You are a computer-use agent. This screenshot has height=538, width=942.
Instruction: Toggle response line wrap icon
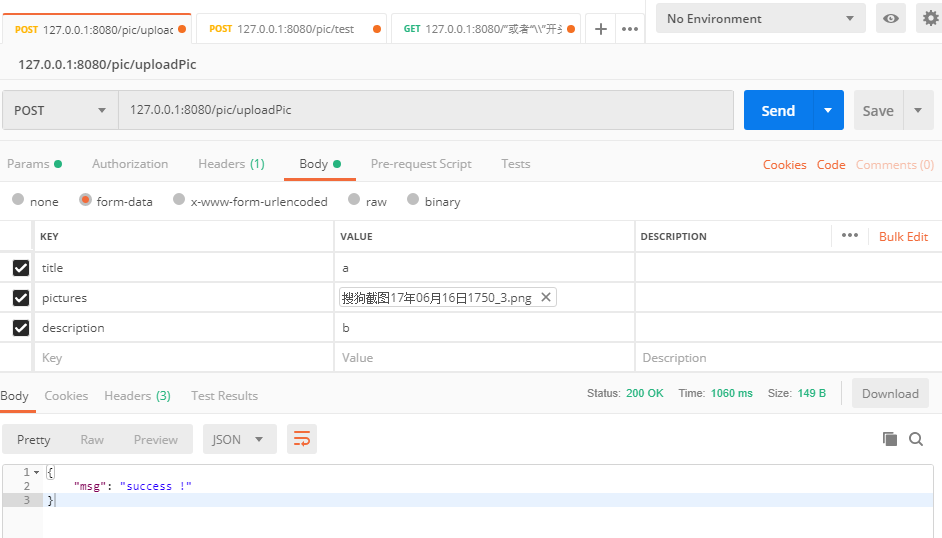[x=302, y=439]
